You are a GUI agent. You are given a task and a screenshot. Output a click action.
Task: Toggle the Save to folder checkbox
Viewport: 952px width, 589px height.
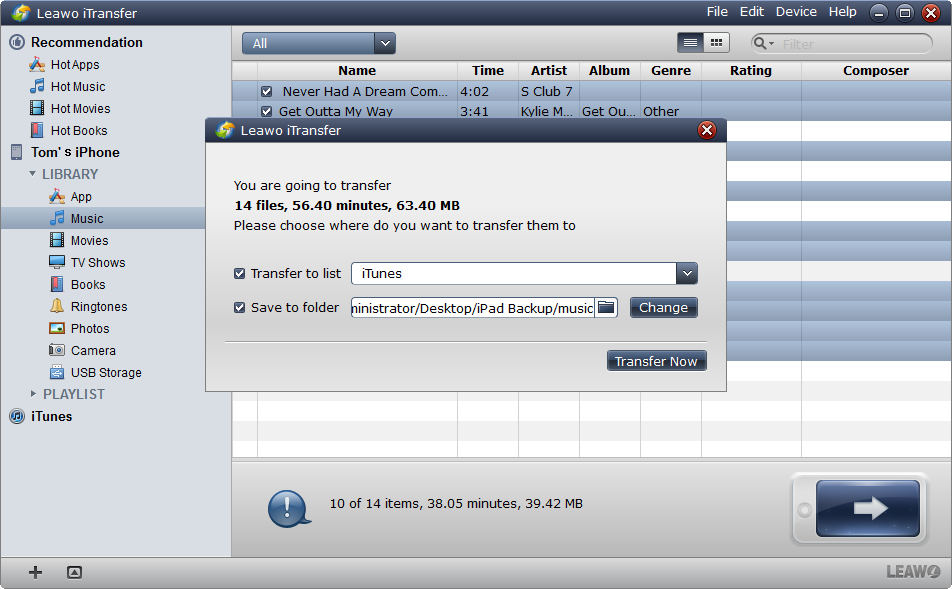pos(240,307)
